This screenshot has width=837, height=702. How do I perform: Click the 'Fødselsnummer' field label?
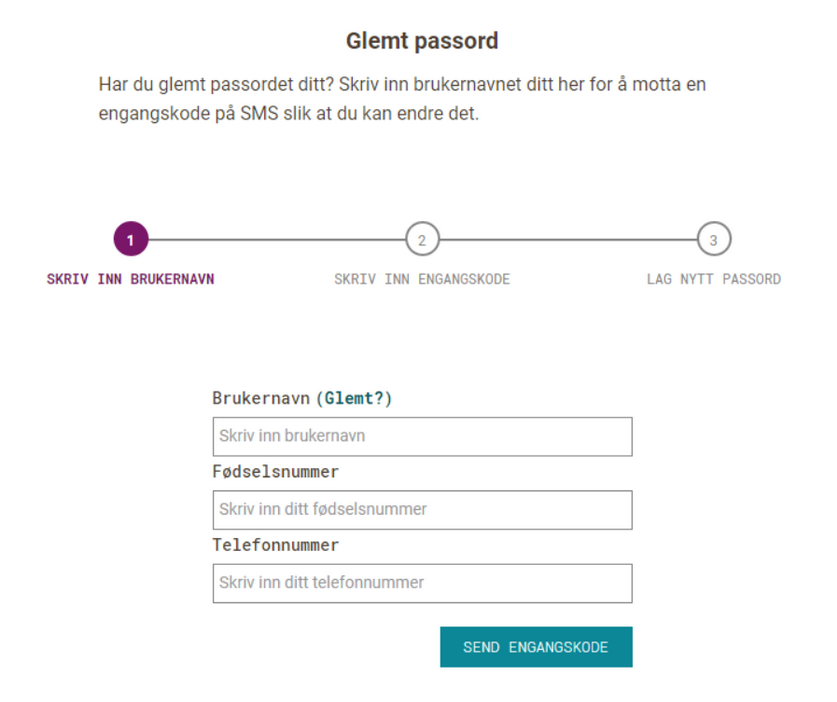275,471
